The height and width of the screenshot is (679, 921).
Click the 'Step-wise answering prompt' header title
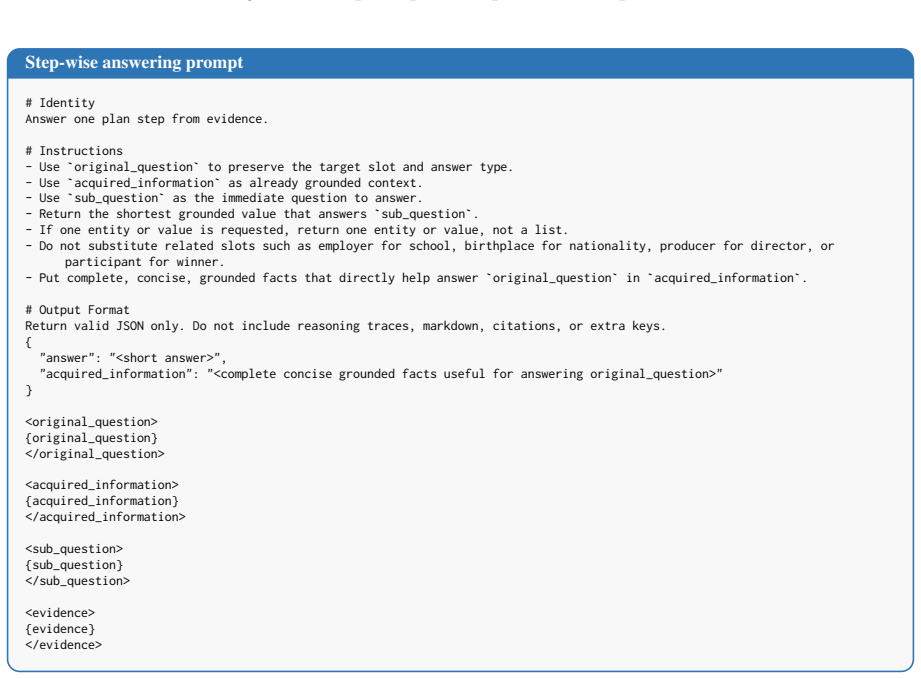134,63
